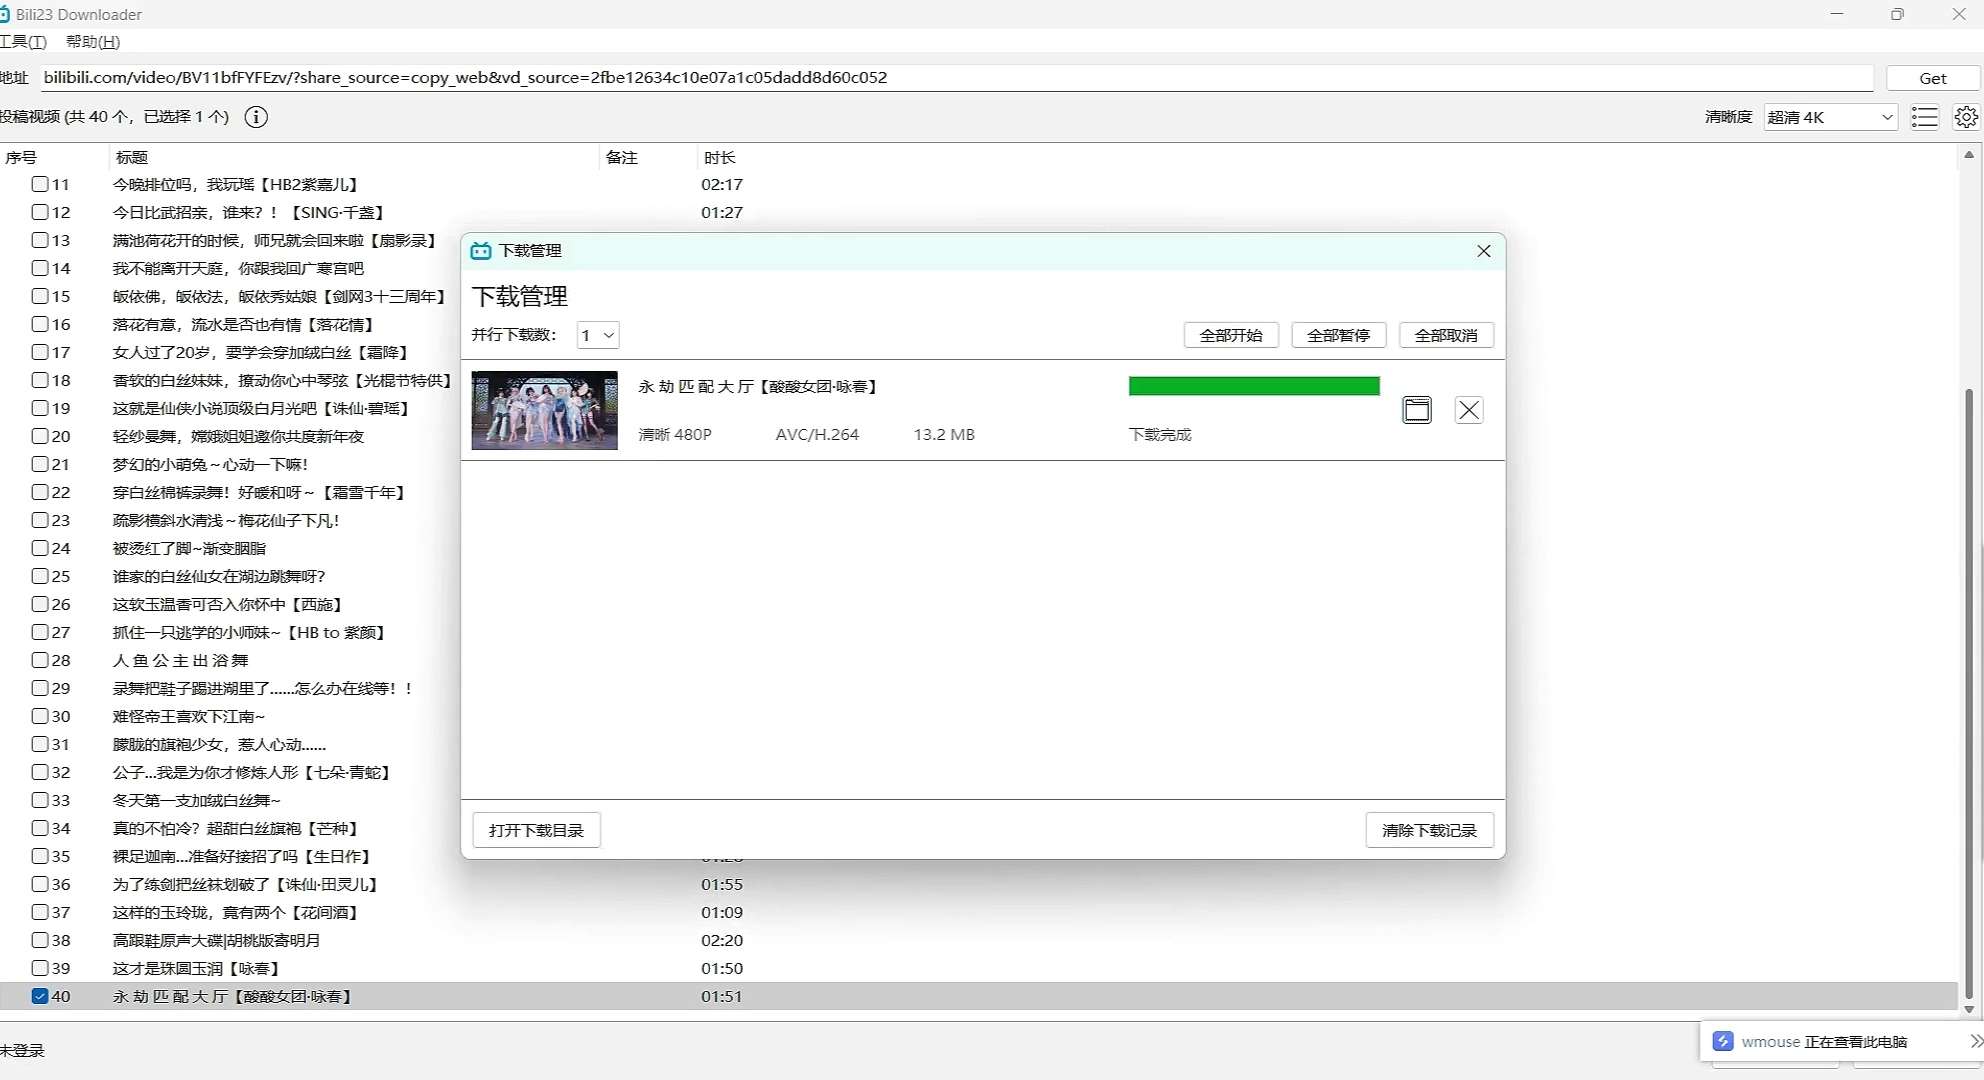Click 全部开始 button
Image resolution: width=1984 pixels, height=1080 pixels.
click(1231, 335)
